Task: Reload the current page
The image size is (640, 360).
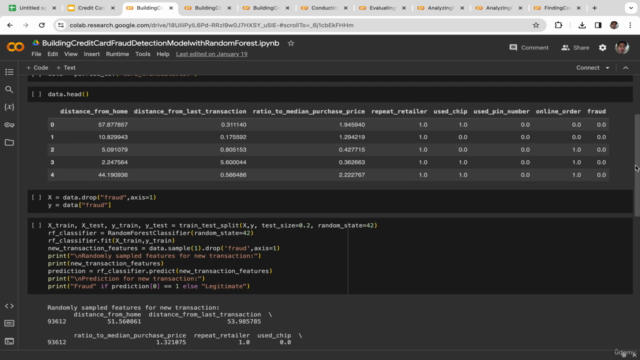Action: [x=42, y=25]
